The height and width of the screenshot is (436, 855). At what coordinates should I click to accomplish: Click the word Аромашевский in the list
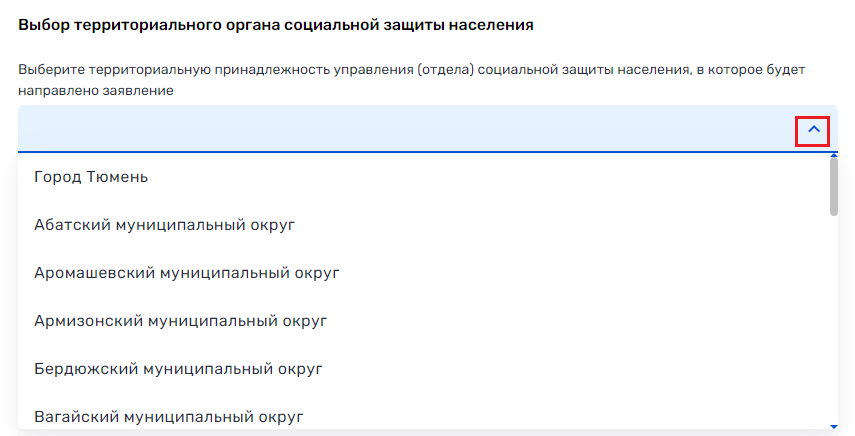click(94, 273)
